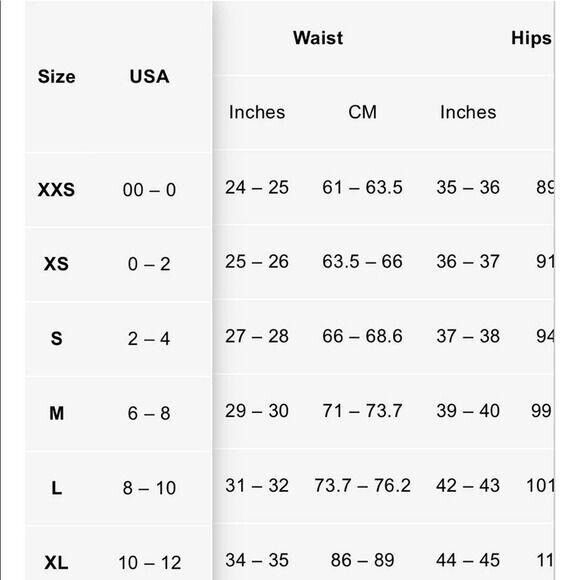Viewport: 580px width, 580px height.
Task: Click waist CM value 73.7 – 76.2
Action: coord(362,485)
